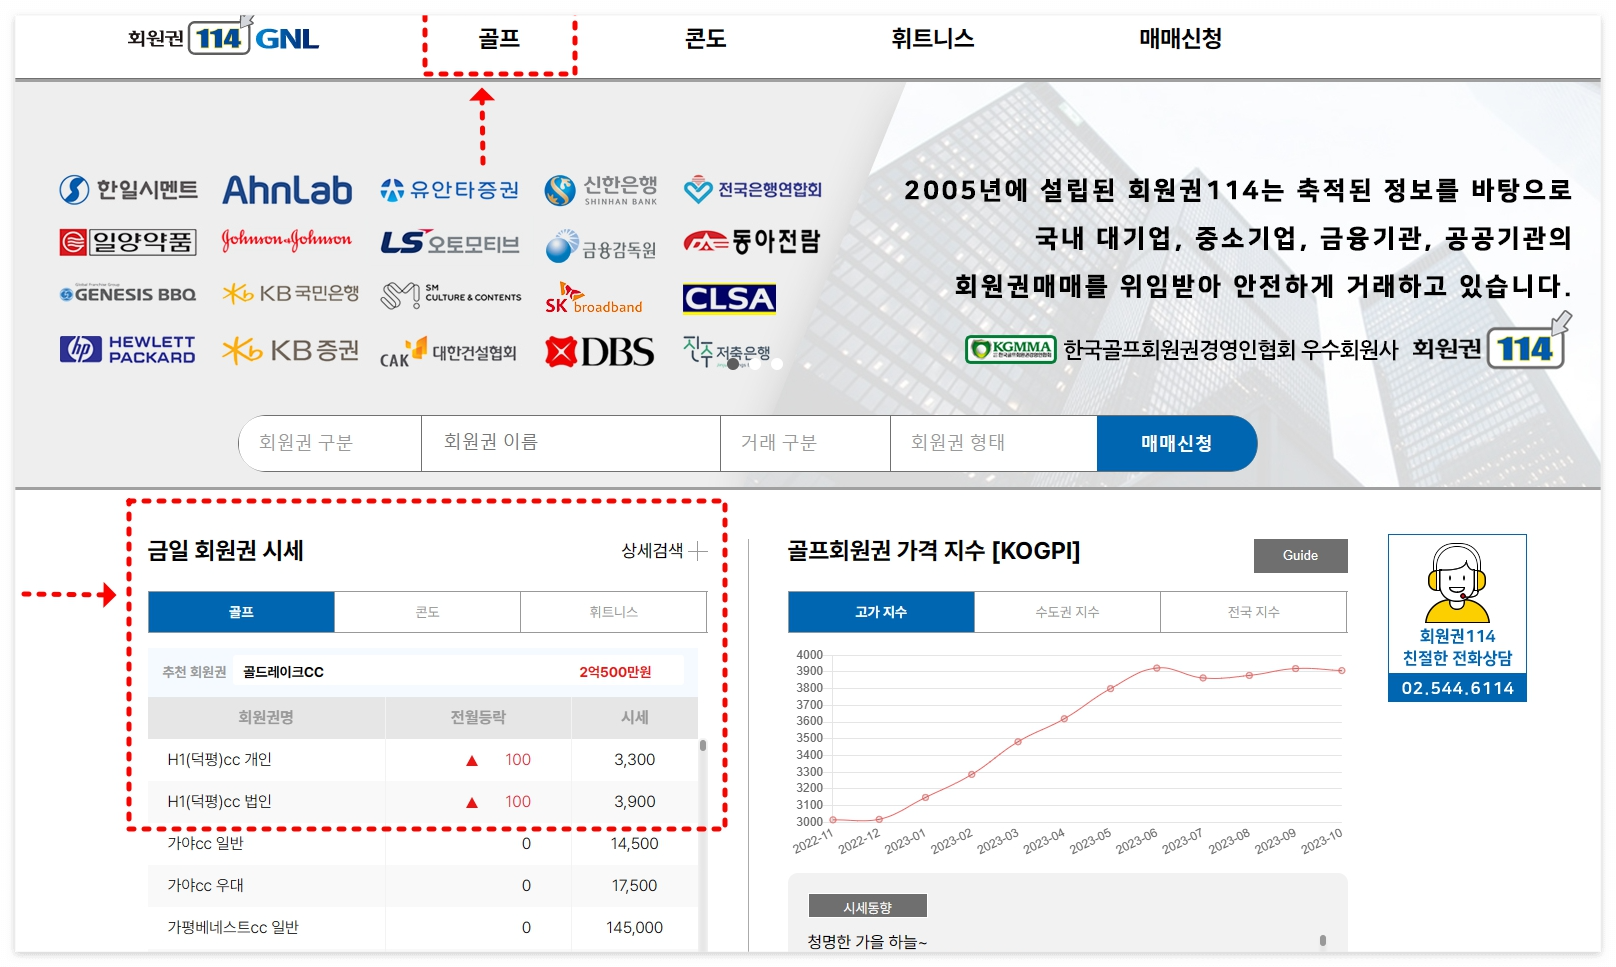Click the 가야cc 일반 row
This screenshot has width=1616, height=967.
pos(423,844)
